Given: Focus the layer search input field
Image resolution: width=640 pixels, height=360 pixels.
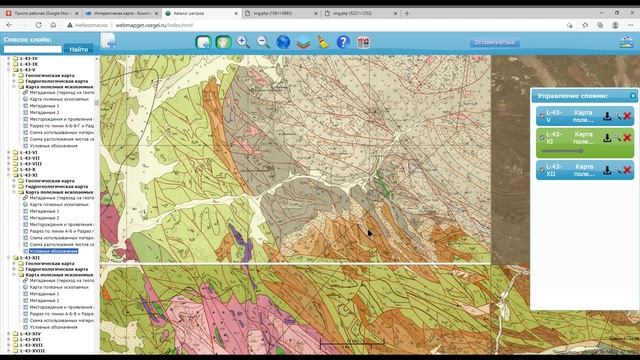Looking at the screenshot, I should [33, 49].
